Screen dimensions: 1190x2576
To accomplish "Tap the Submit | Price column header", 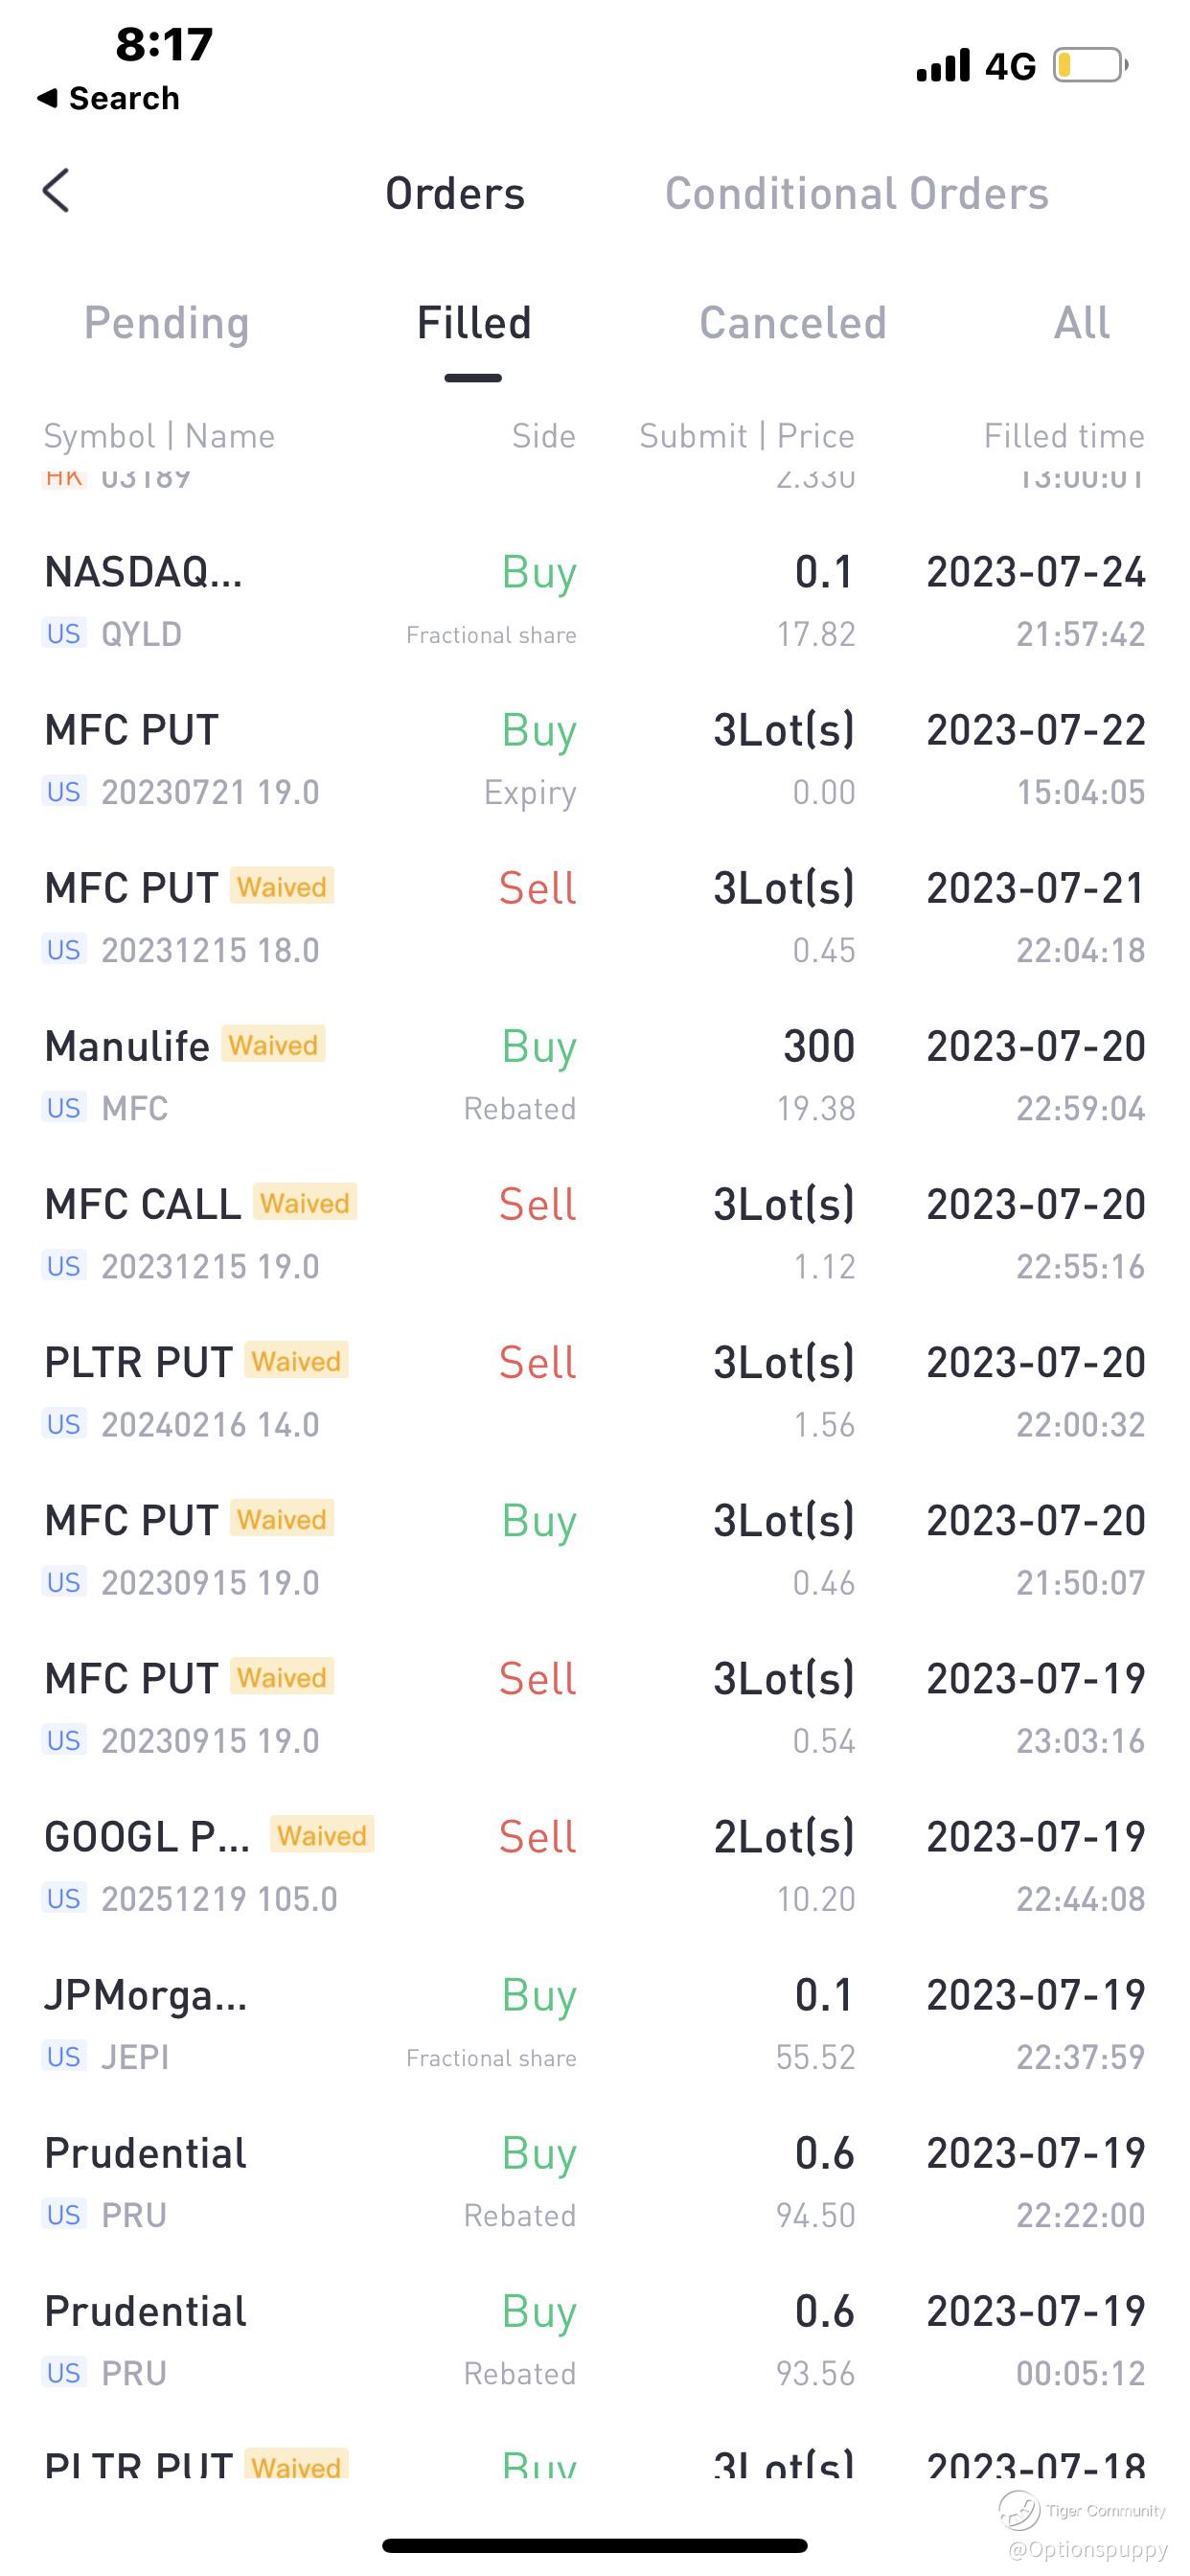I will coord(746,436).
